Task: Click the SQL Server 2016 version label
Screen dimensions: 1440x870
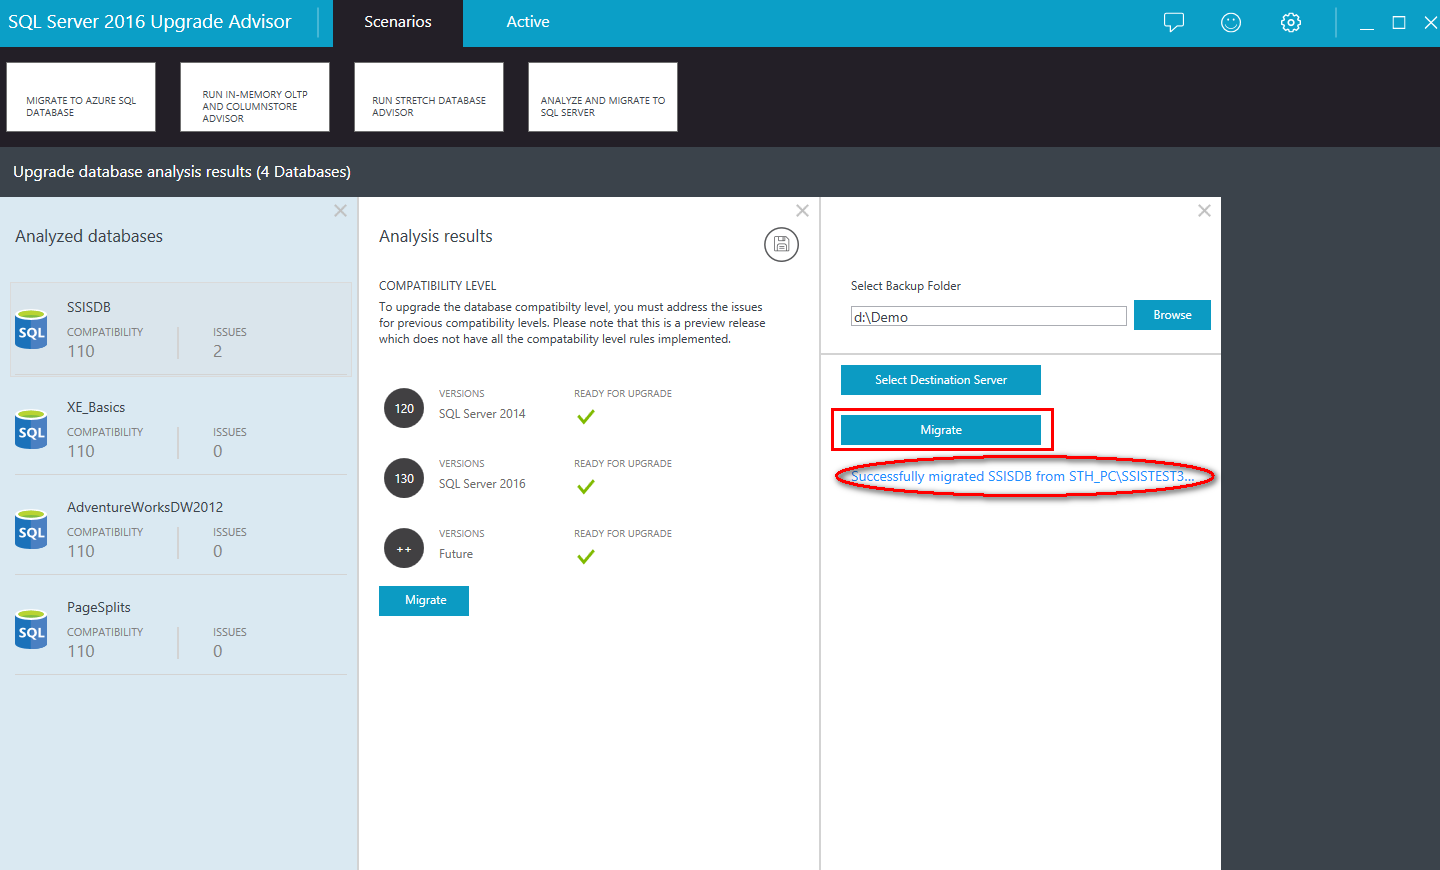Action: point(482,484)
